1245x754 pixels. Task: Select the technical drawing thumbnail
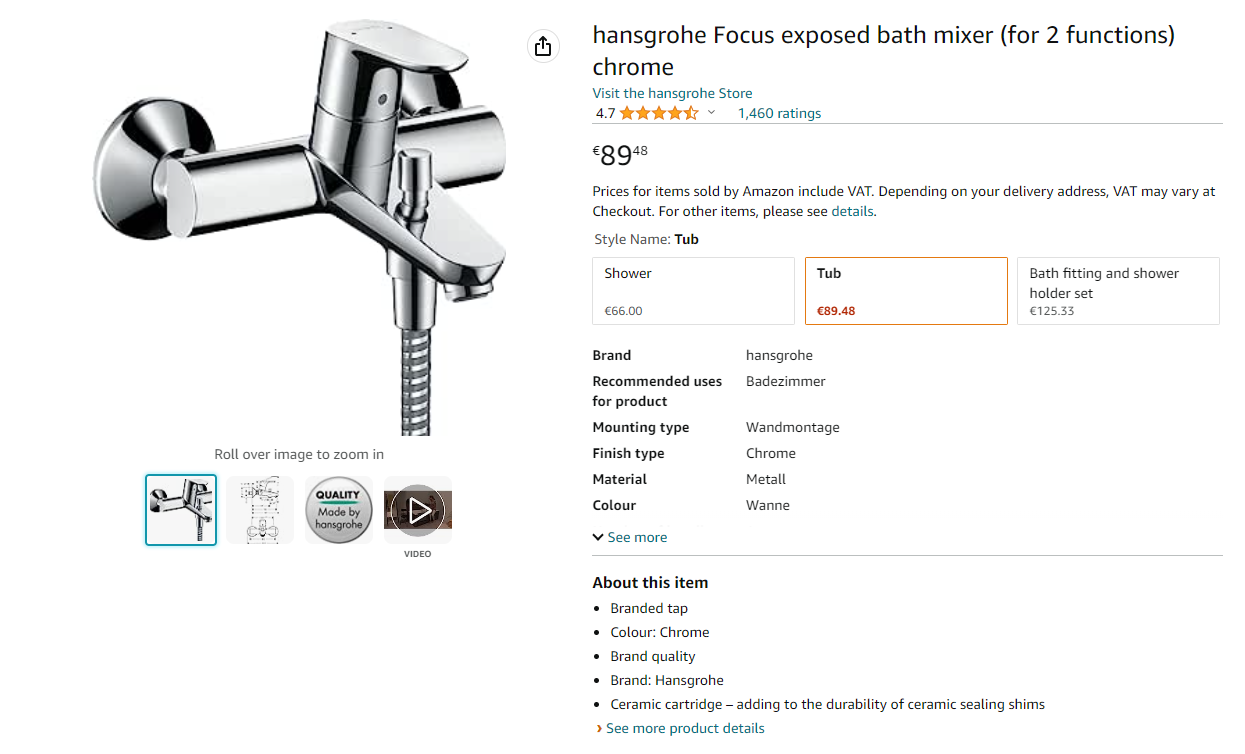[x=260, y=510]
